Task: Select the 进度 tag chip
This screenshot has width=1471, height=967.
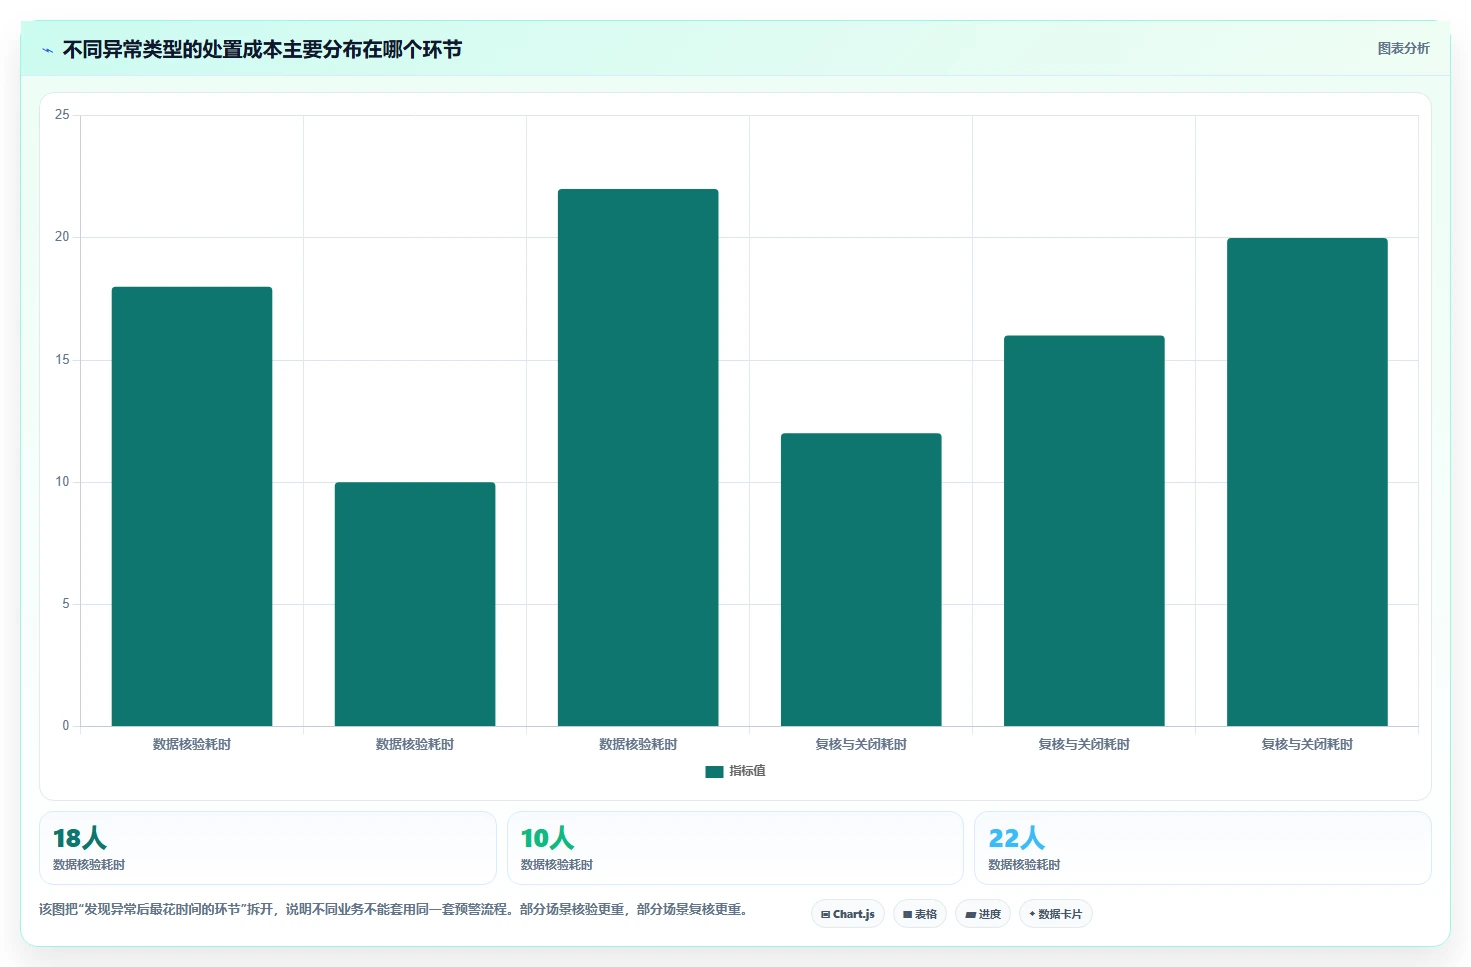Action: point(983,914)
